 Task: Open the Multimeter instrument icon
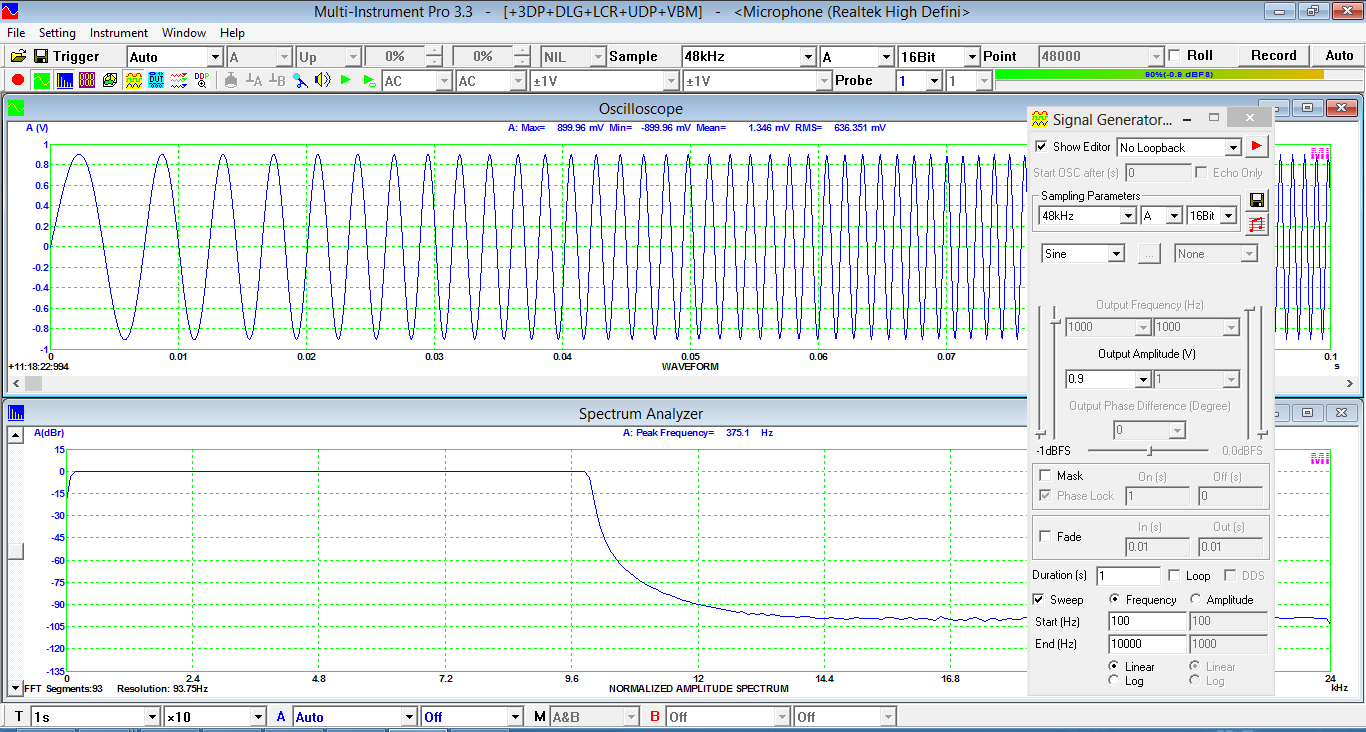click(x=87, y=80)
